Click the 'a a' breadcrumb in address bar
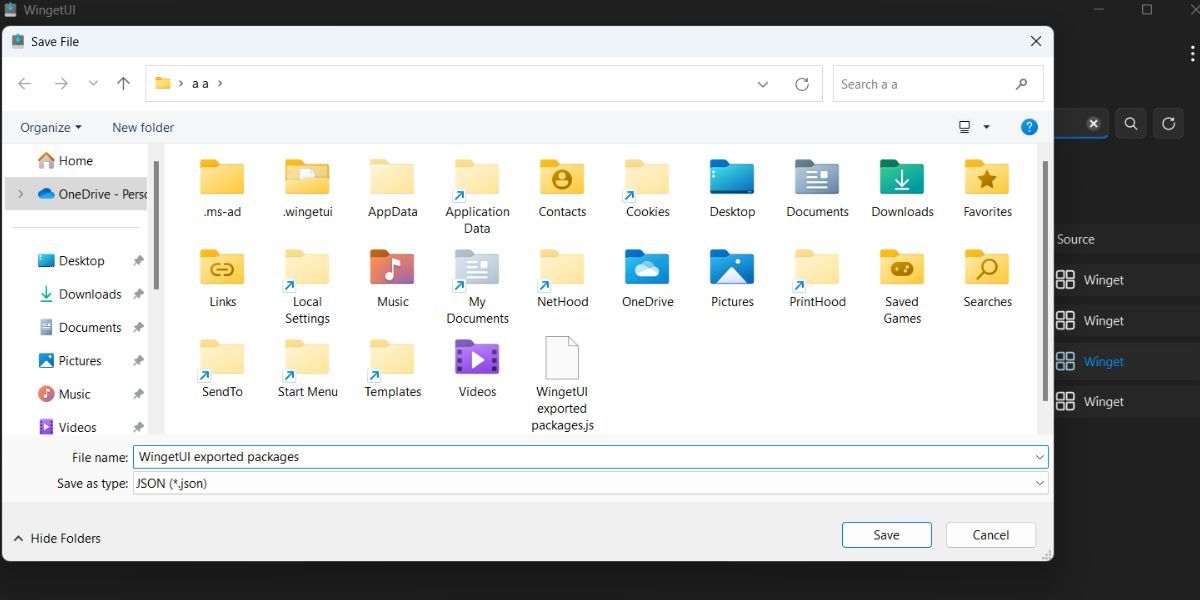Viewport: 1200px width, 600px height. (200, 84)
